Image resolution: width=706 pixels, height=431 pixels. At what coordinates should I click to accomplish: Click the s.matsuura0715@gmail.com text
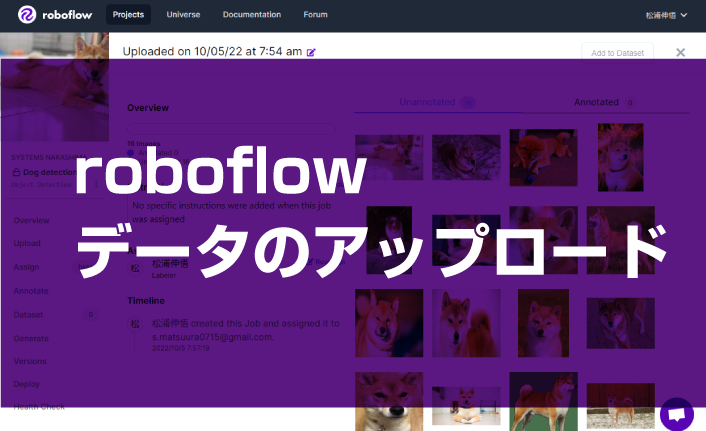click(212, 337)
